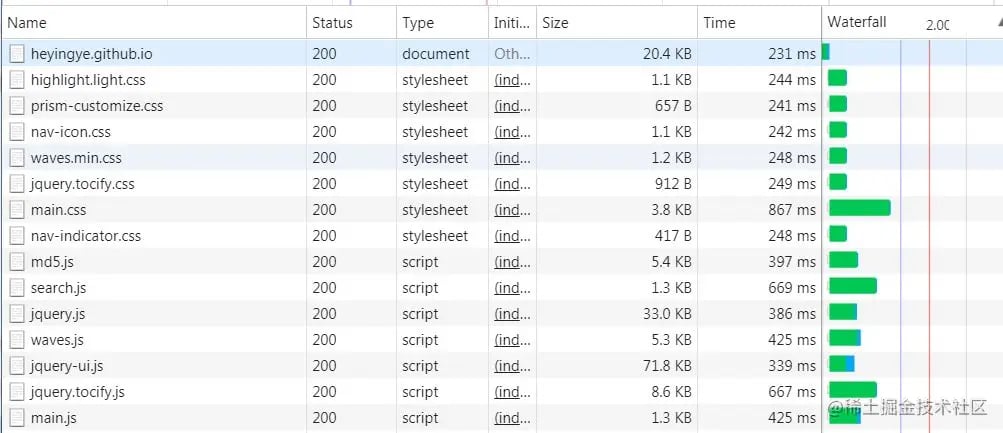This screenshot has width=1003, height=433.
Task: Click the file icon for heyingye.github.io
Action: pos(17,54)
